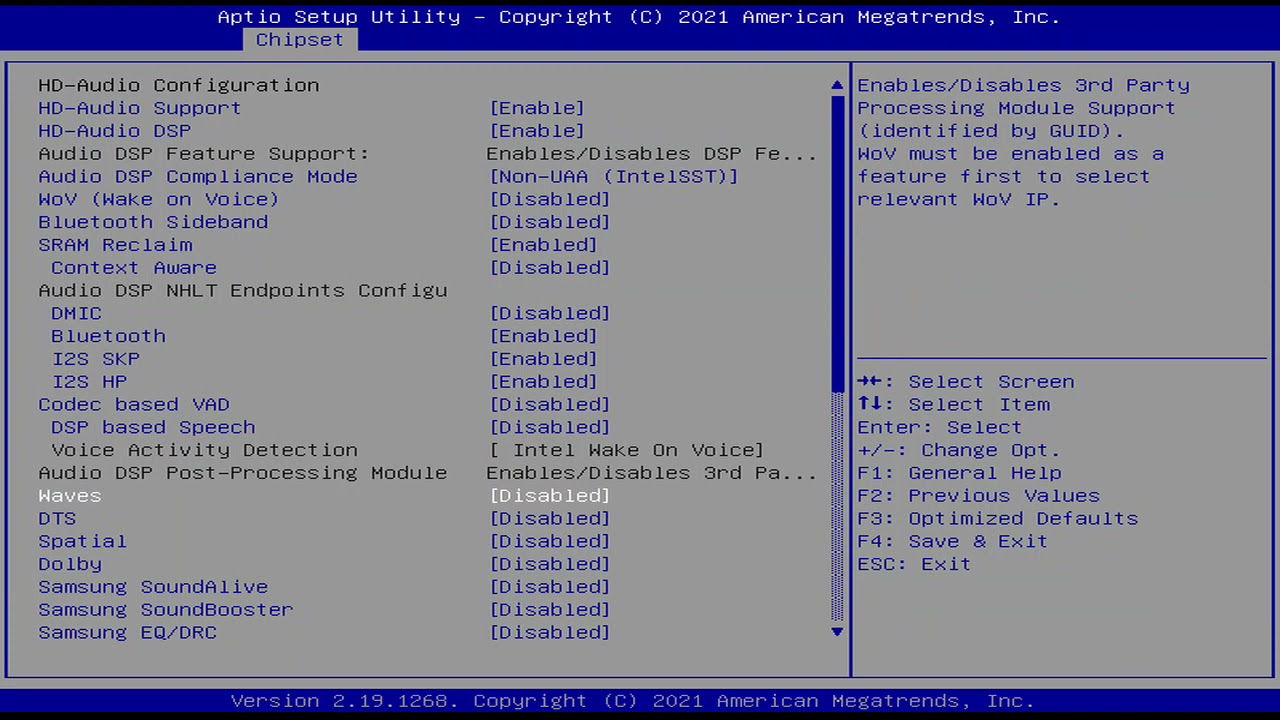This screenshot has height=720, width=1280.
Task: Open Dolby [Disabled] value
Action: [550, 564]
